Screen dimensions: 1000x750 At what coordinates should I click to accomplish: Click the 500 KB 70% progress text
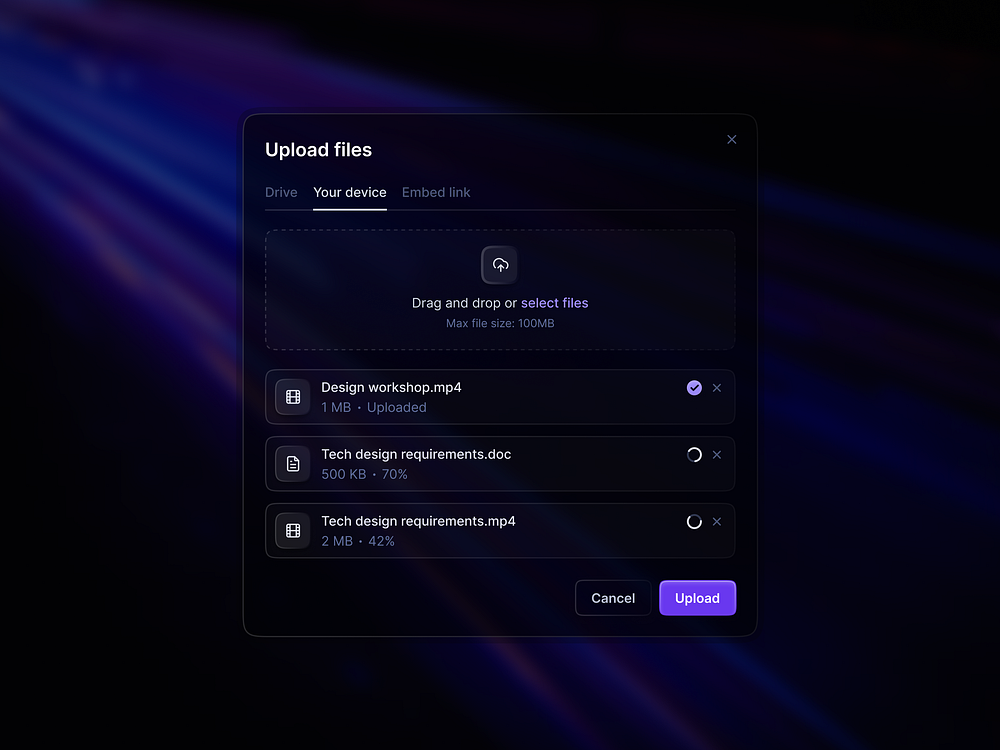click(x=364, y=474)
